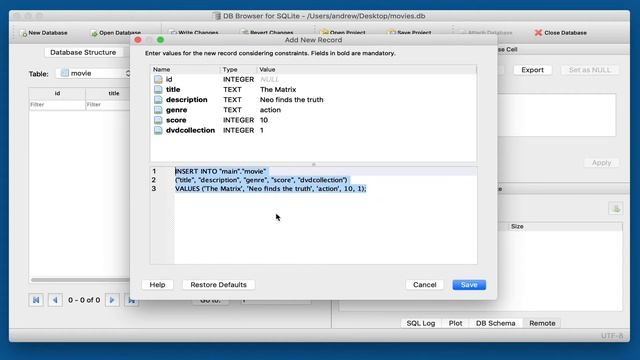Click the Type column header in dialog
Image resolution: width=640 pixels, height=360 pixels.
(238, 69)
